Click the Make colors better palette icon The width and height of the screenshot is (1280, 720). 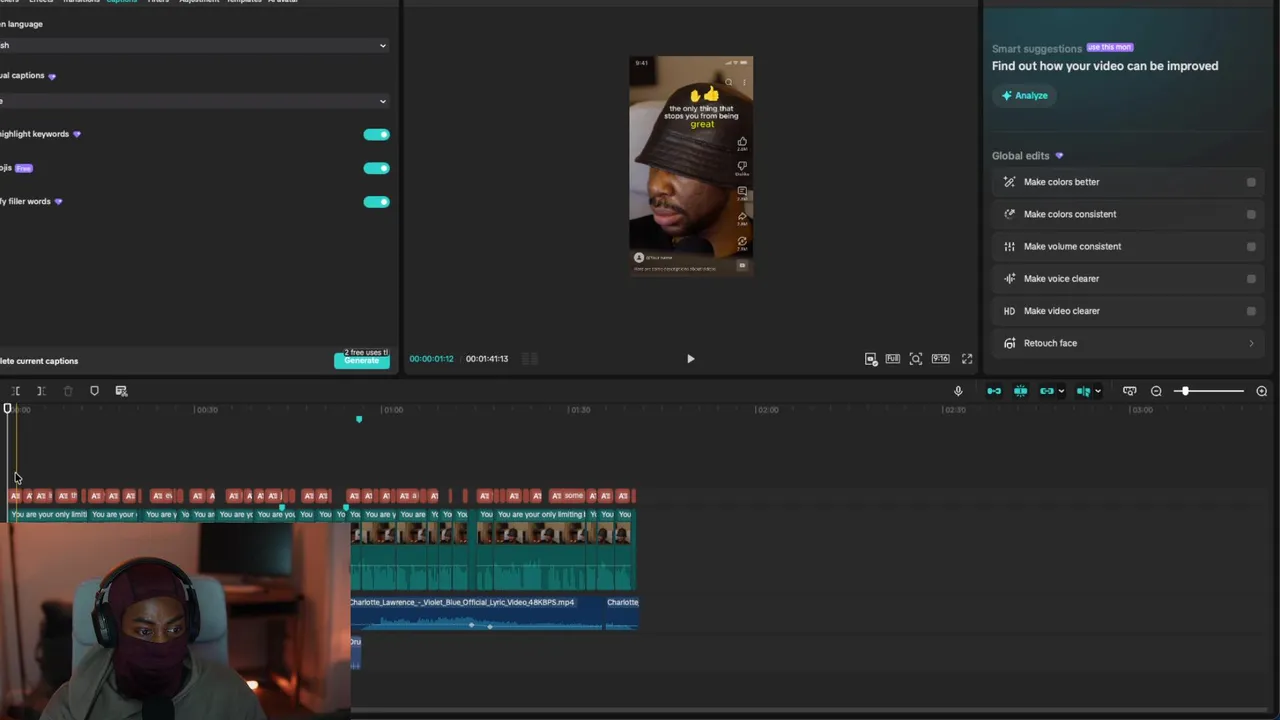[1009, 182]
